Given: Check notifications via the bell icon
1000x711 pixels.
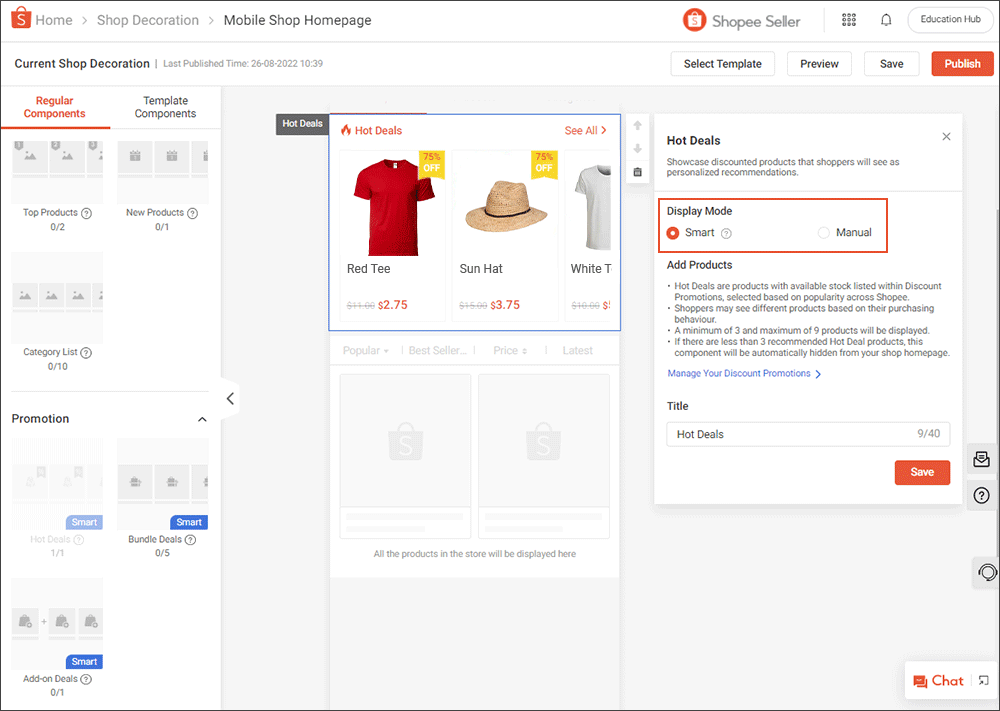Looking at the screenshot, I should point(886,20).
